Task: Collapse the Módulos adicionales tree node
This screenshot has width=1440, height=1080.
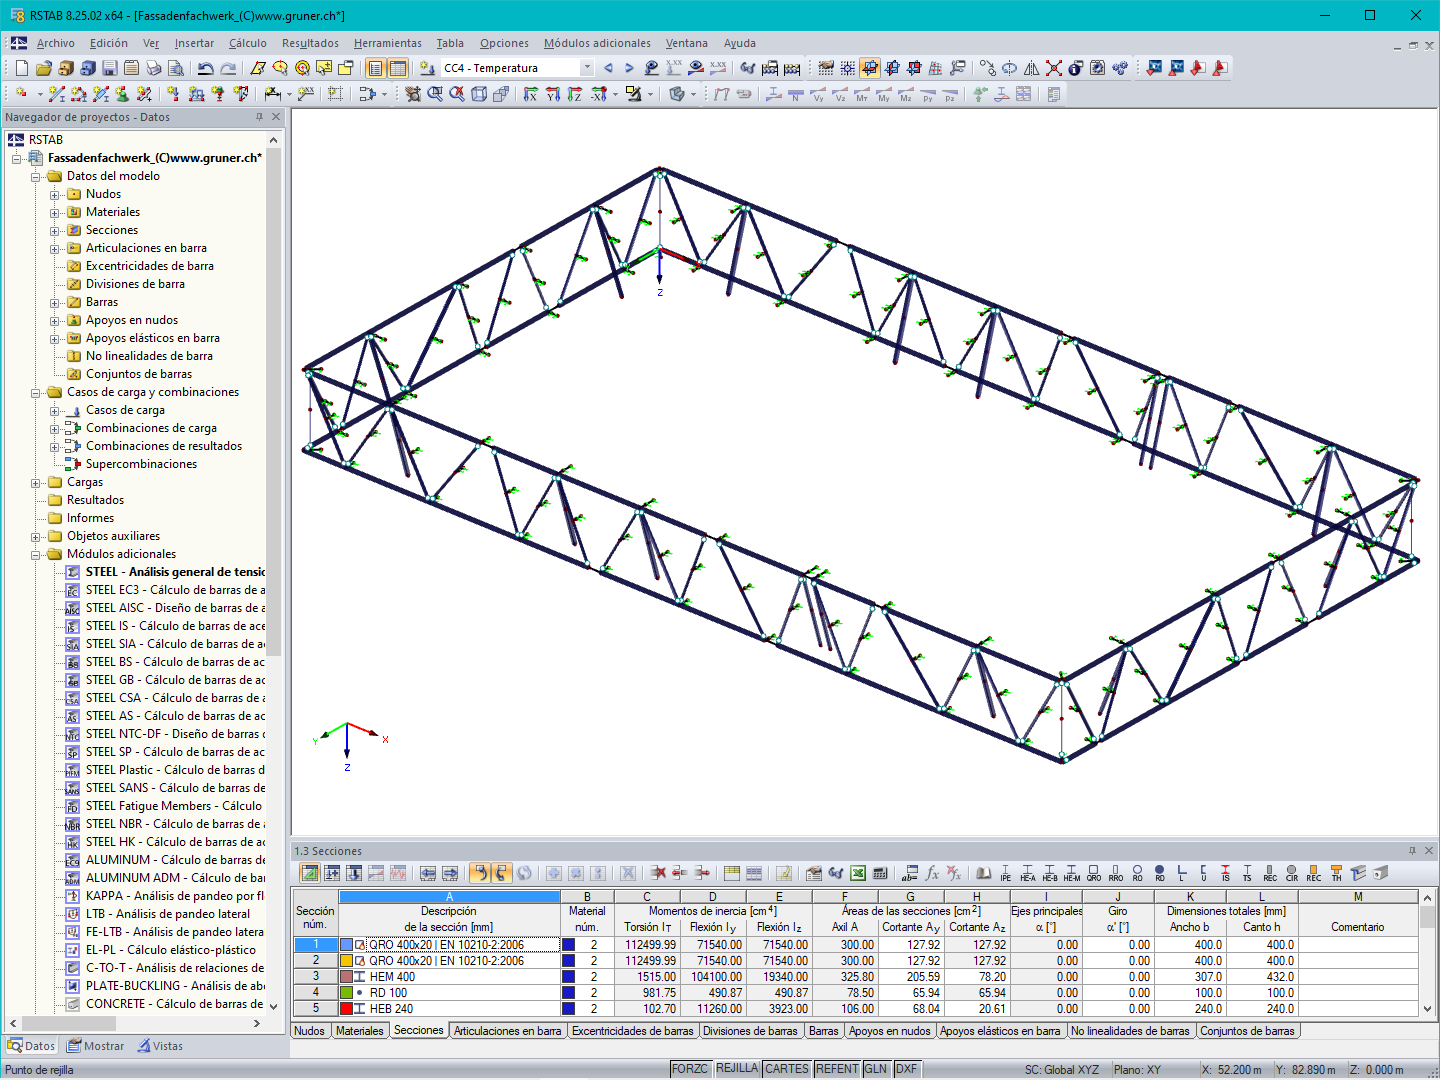Action: (36, 555)
